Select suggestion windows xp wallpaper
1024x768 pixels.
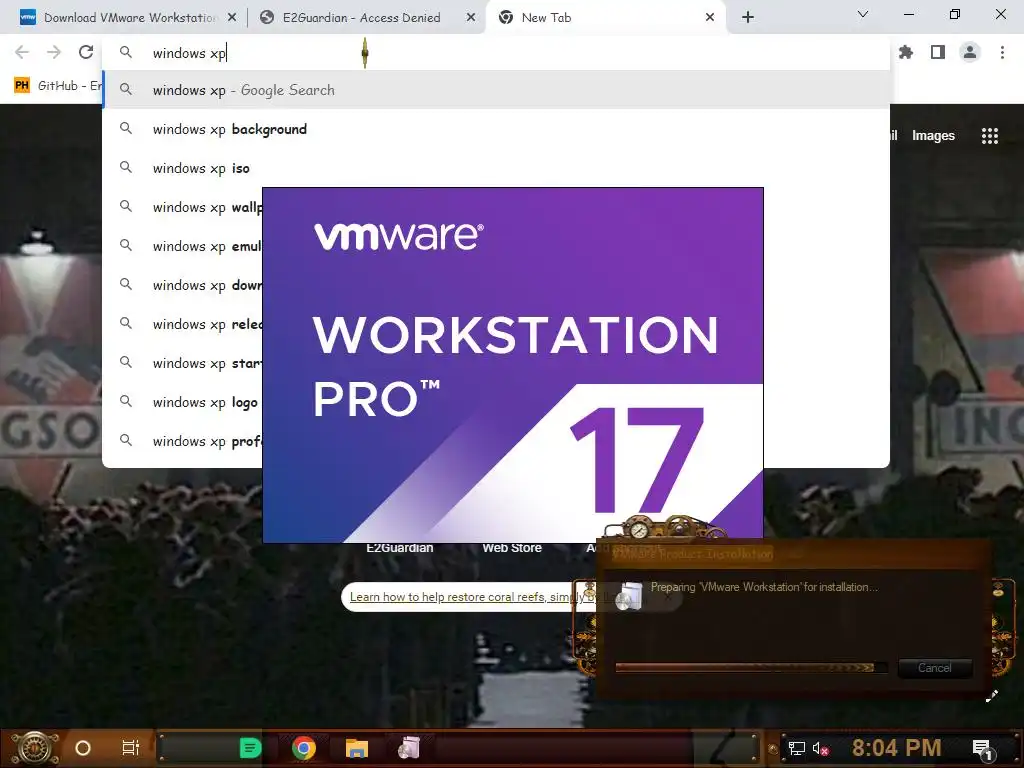click(183, 207)
